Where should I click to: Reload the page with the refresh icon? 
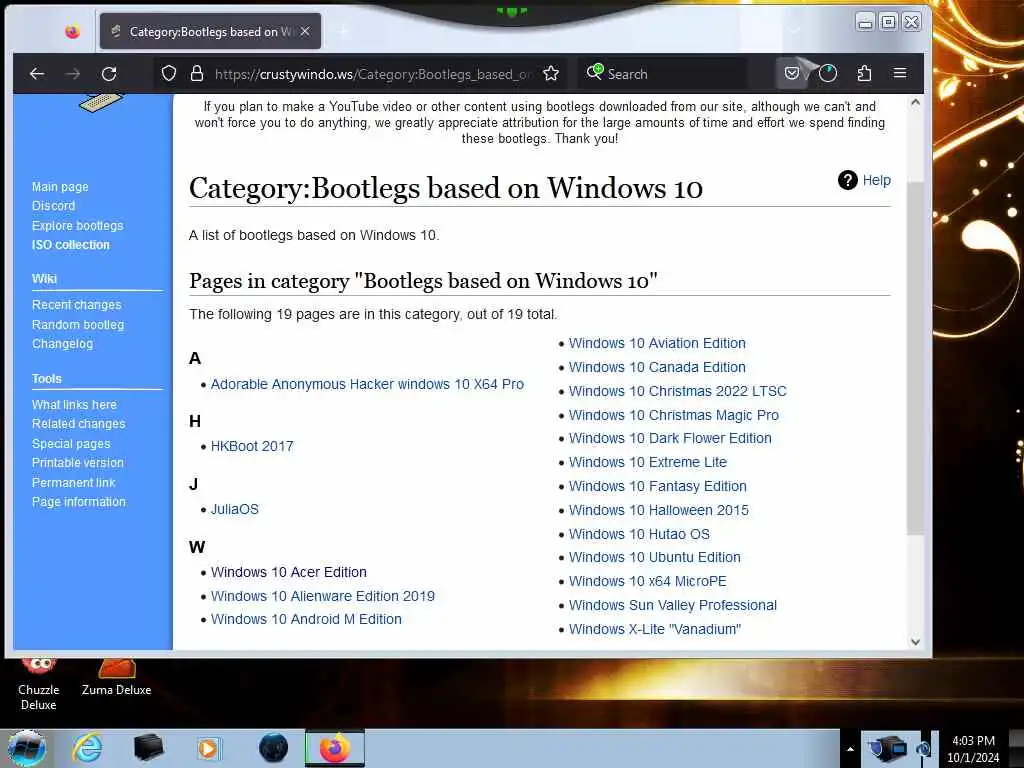[109, 74]
